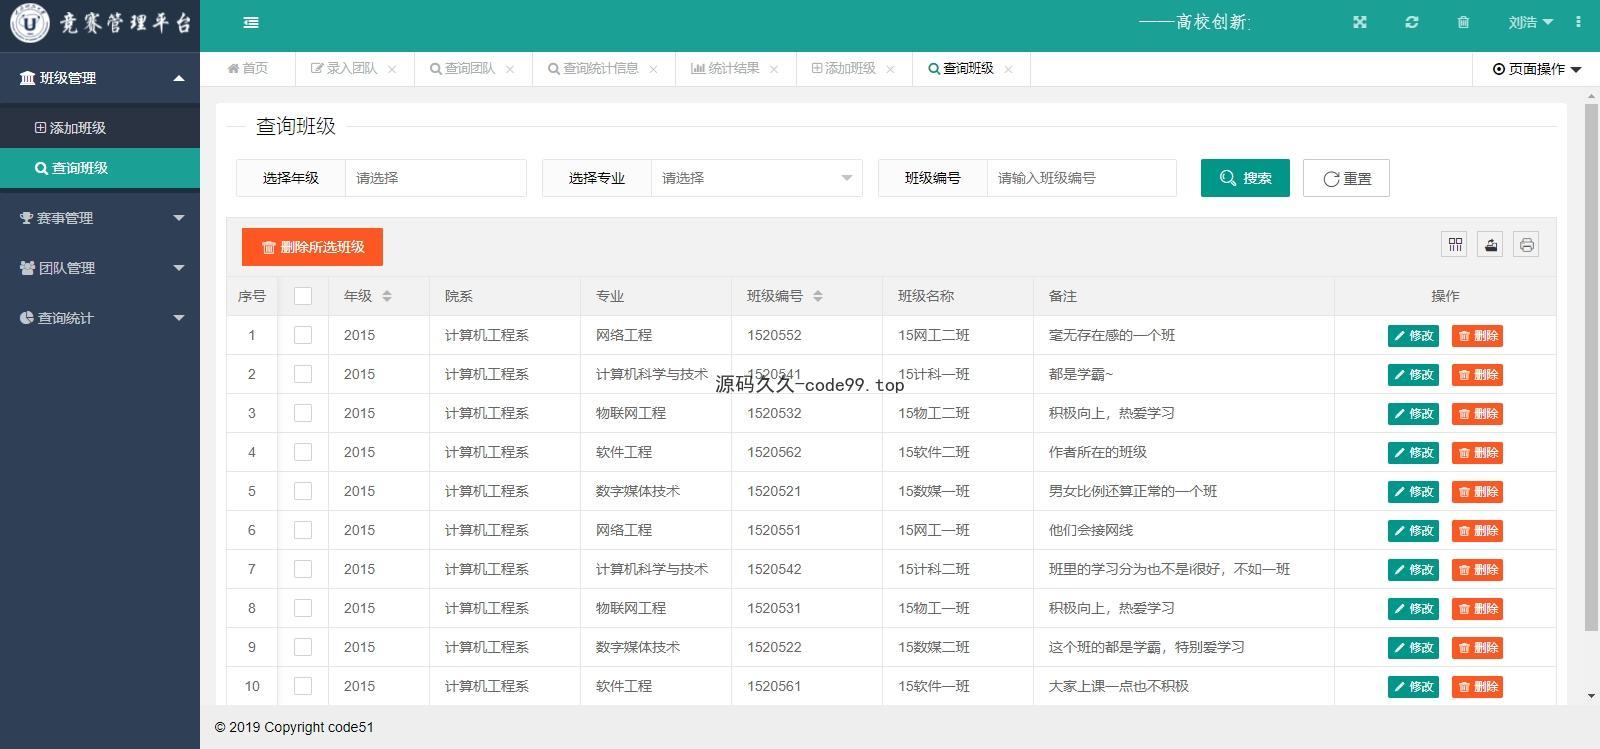
Task: Check the box for row 3 class 1520532
Action: (303, 413)
